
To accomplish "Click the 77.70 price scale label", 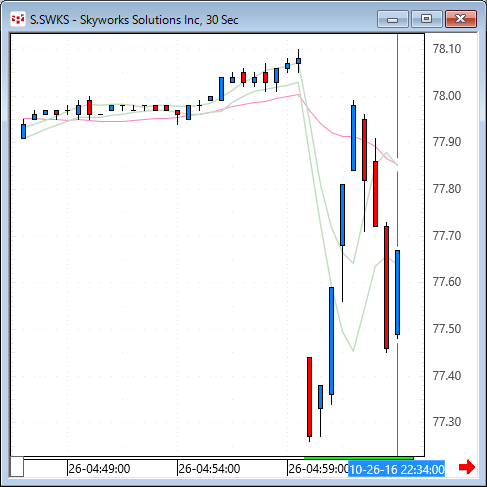I will (447, 236).
